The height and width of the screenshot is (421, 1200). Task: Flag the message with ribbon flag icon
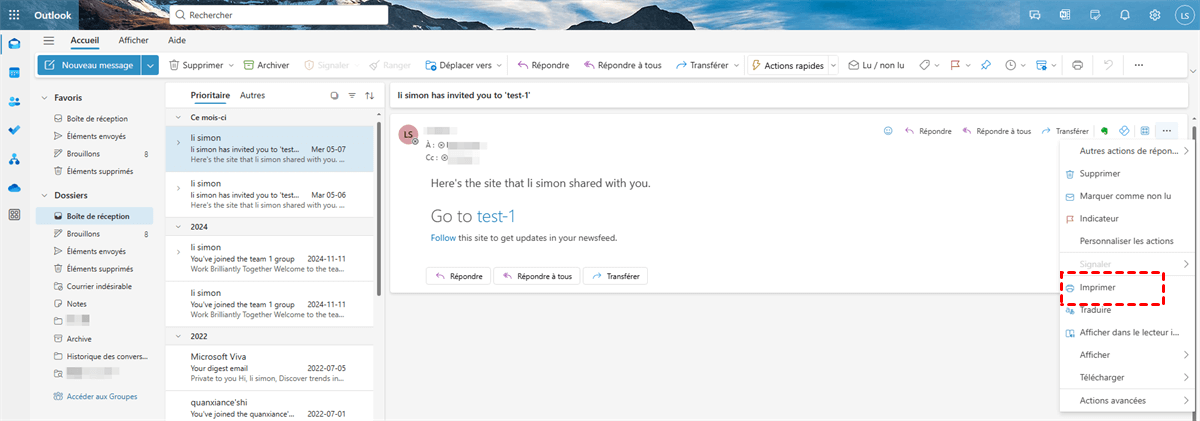tap(955, 65)
